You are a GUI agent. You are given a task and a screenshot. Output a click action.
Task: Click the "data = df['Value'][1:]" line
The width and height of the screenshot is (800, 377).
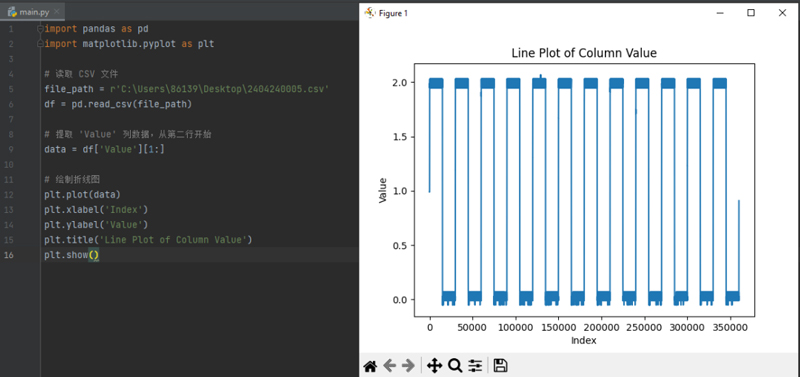click(x=105, y=149)
